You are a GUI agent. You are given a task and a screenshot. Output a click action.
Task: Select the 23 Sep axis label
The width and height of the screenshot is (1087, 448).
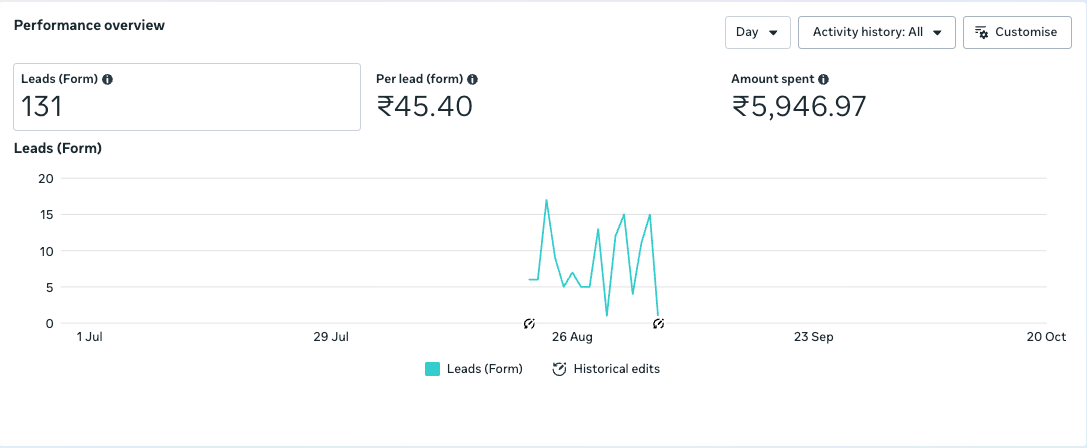(x=813, y=337)
